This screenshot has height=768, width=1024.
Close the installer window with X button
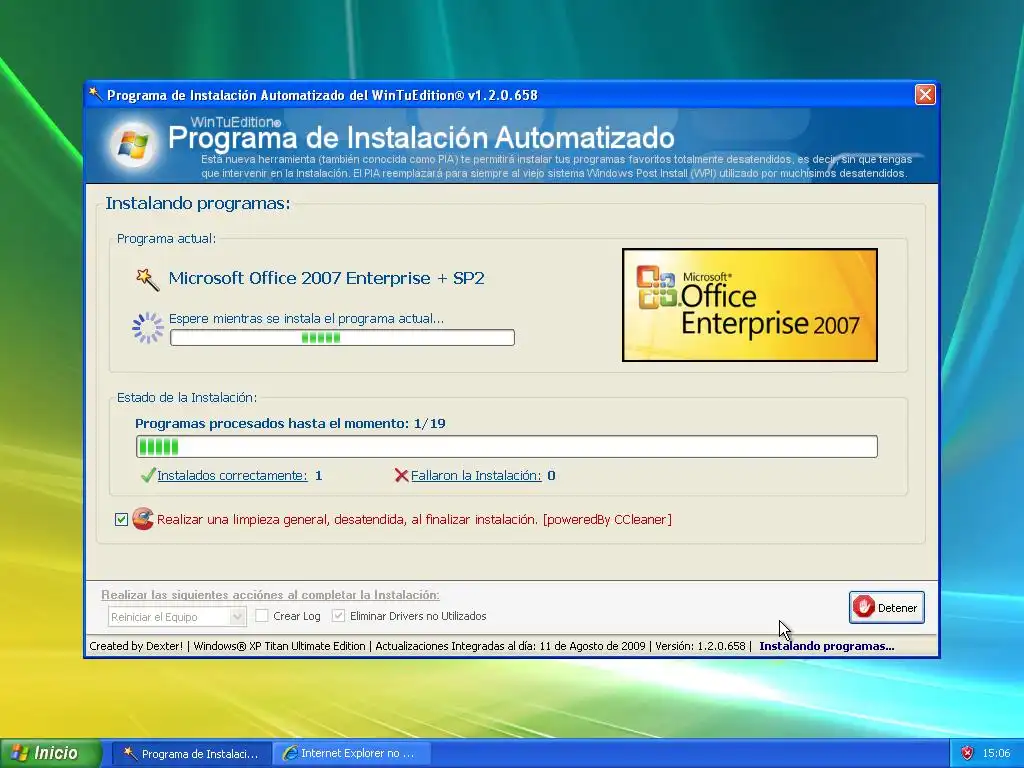(x=925, y=95)
